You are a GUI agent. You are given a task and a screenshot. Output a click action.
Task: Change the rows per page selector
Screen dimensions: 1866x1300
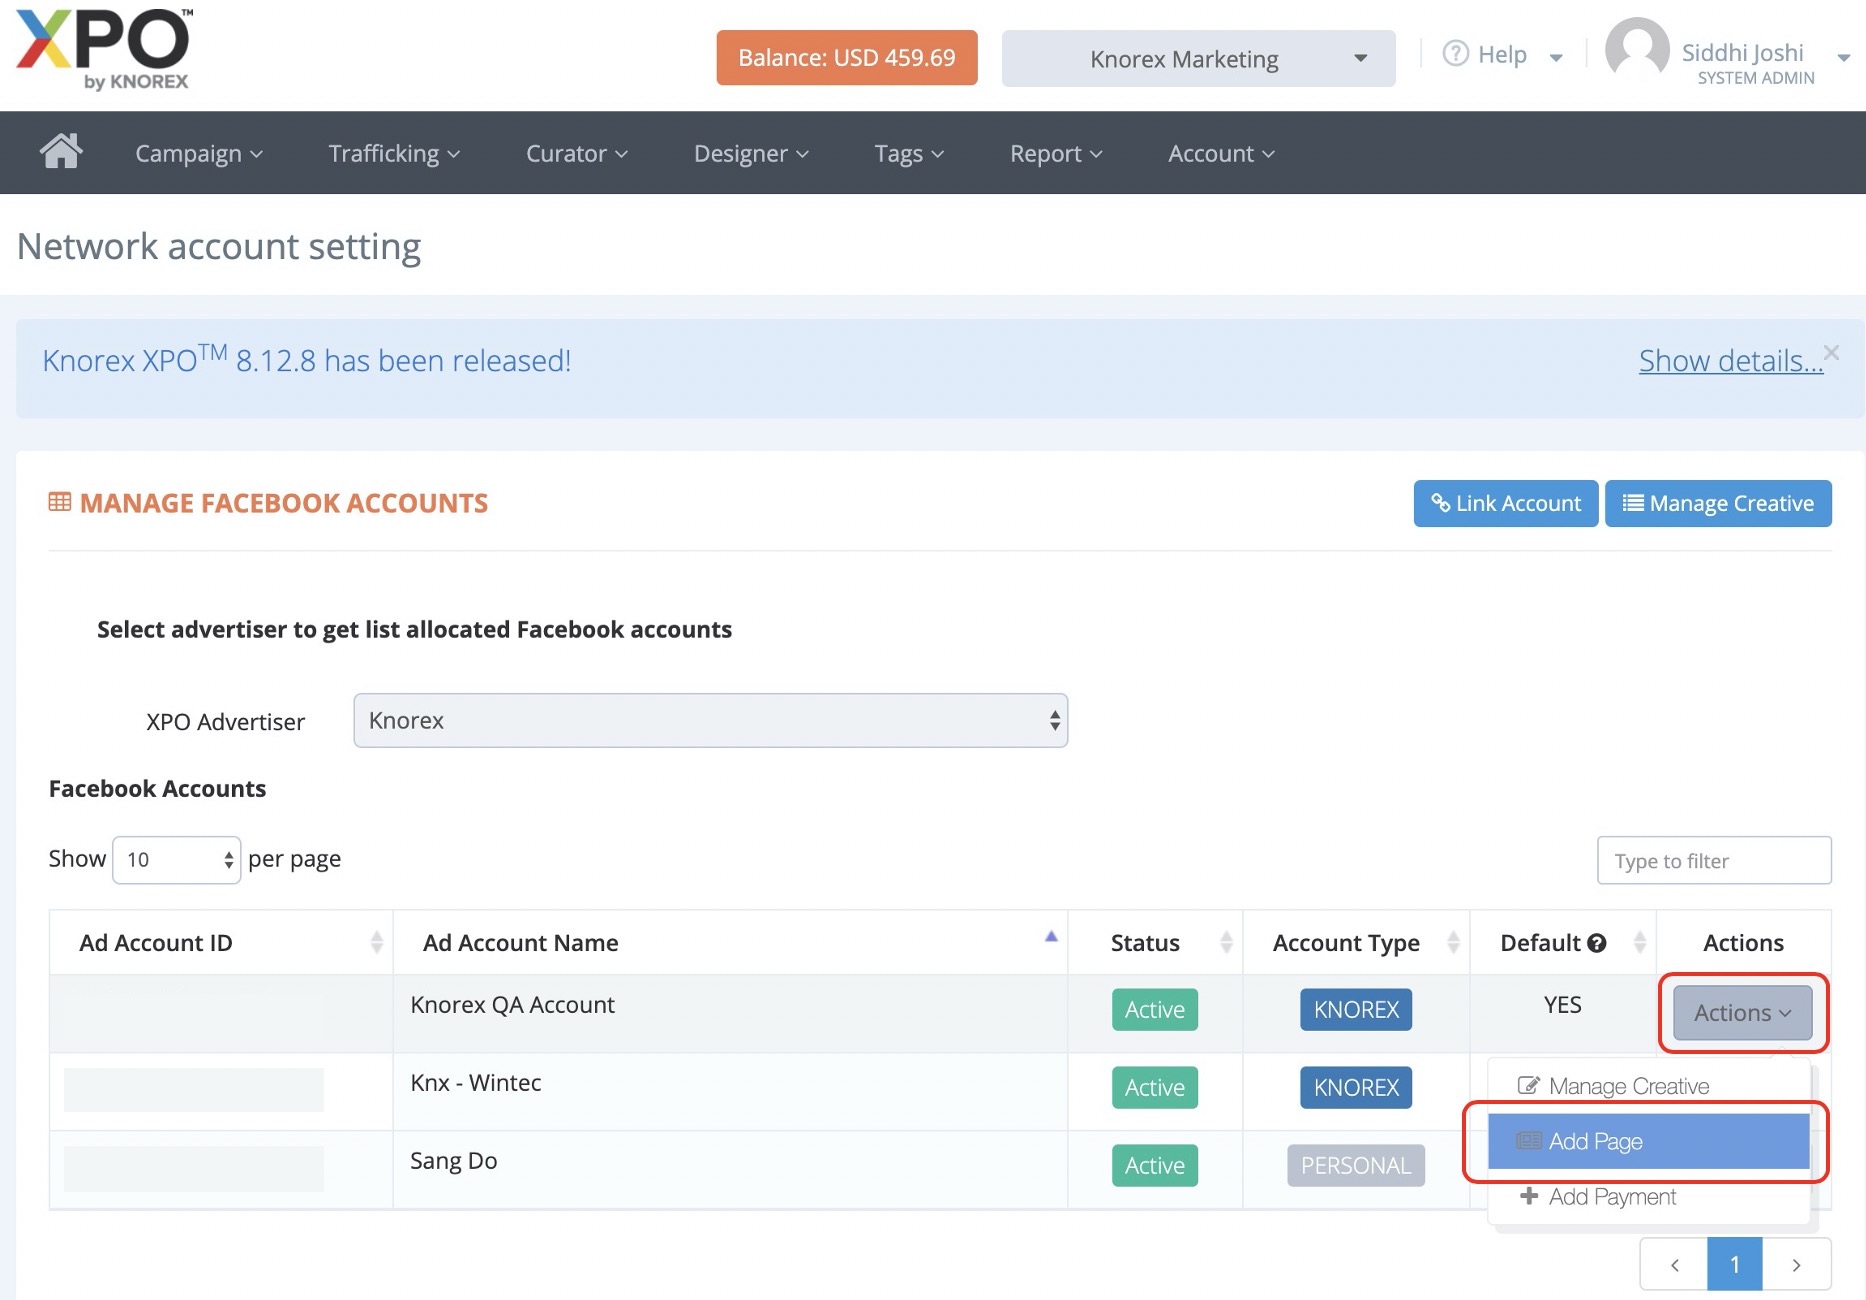click(177, 860)
